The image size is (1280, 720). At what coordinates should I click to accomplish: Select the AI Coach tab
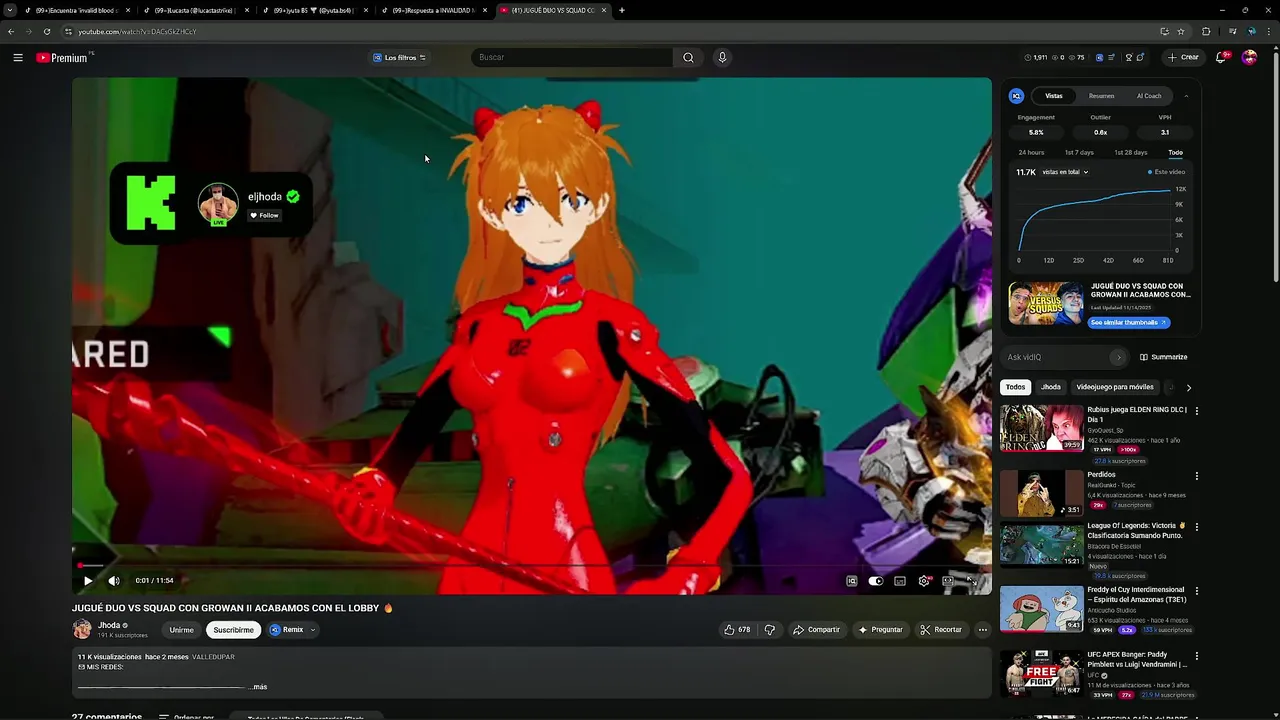pos(1149,96)
